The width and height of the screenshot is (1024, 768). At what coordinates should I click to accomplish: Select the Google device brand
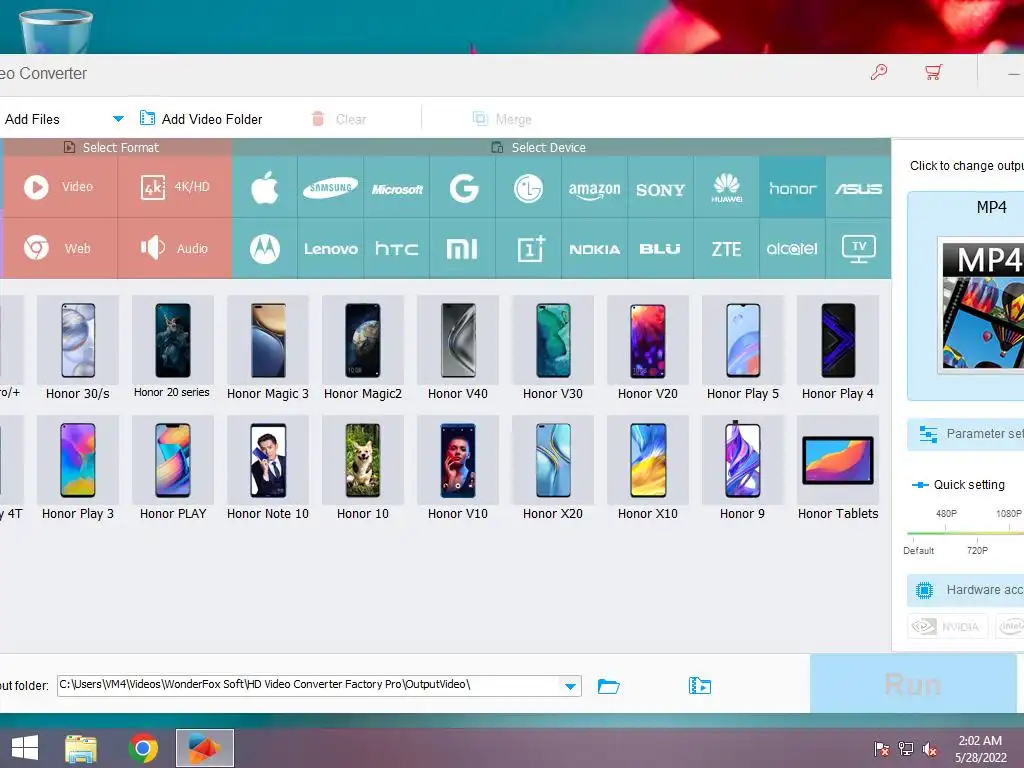[x=463, y=188]
